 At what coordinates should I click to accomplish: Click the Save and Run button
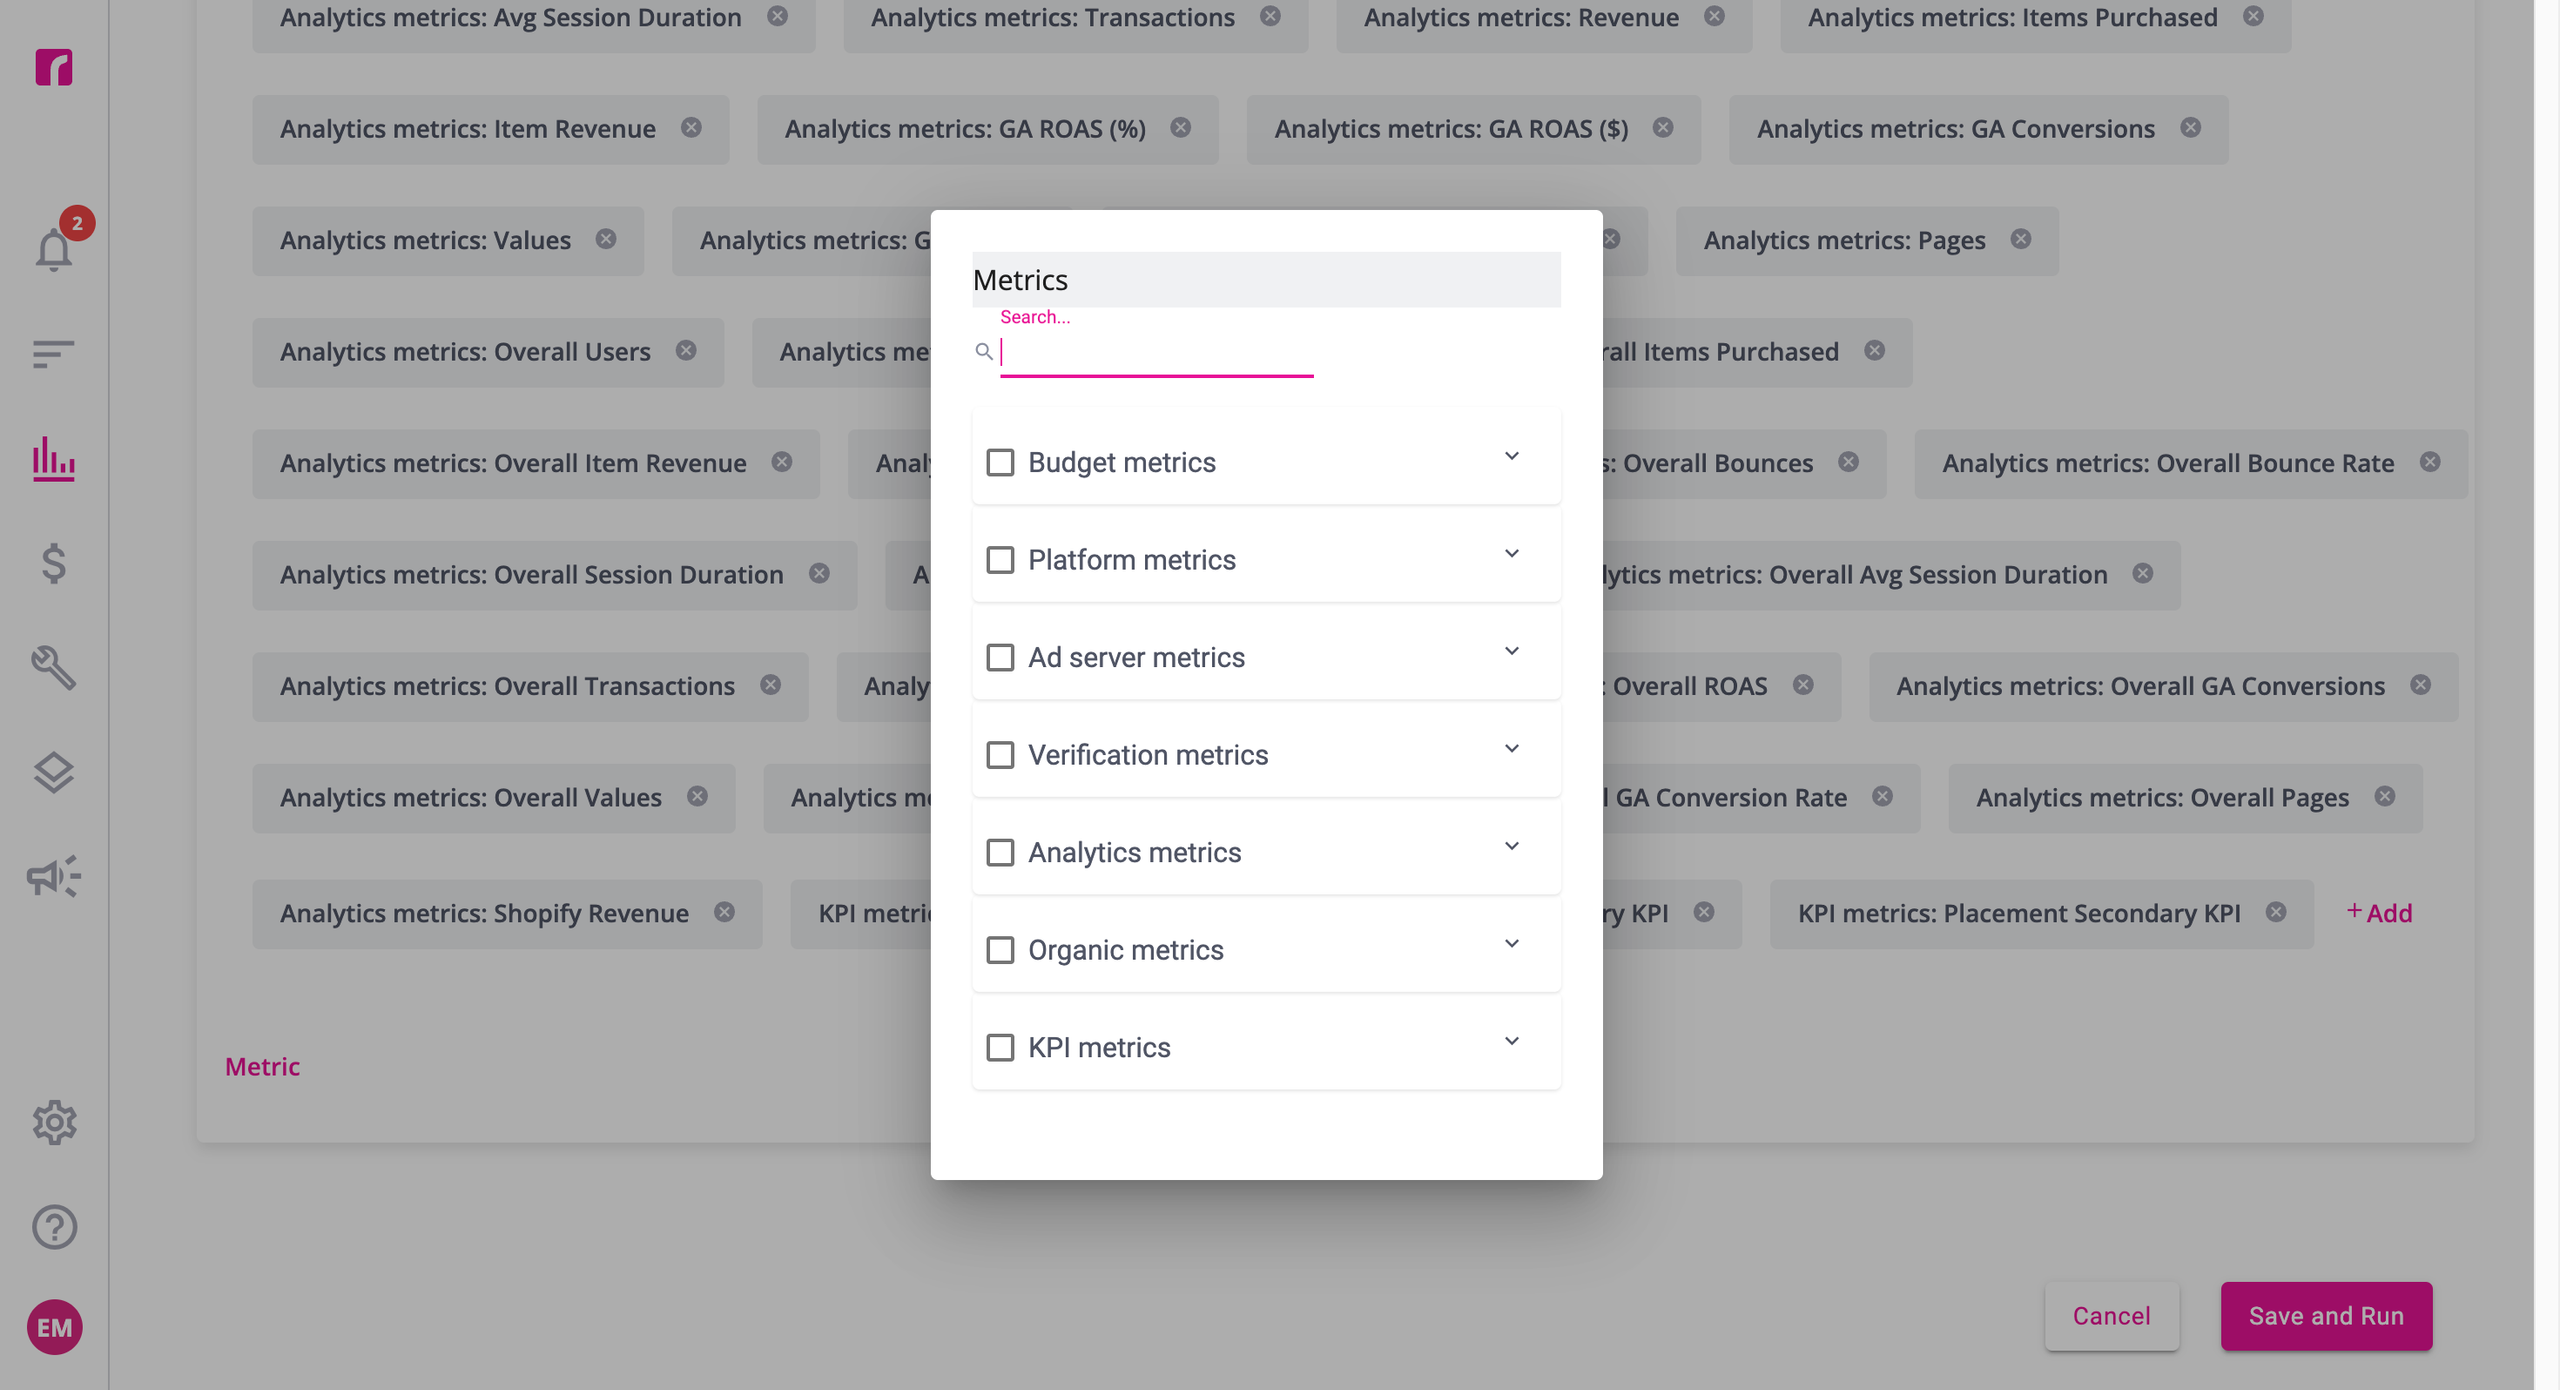[x=2326, y=1316]
